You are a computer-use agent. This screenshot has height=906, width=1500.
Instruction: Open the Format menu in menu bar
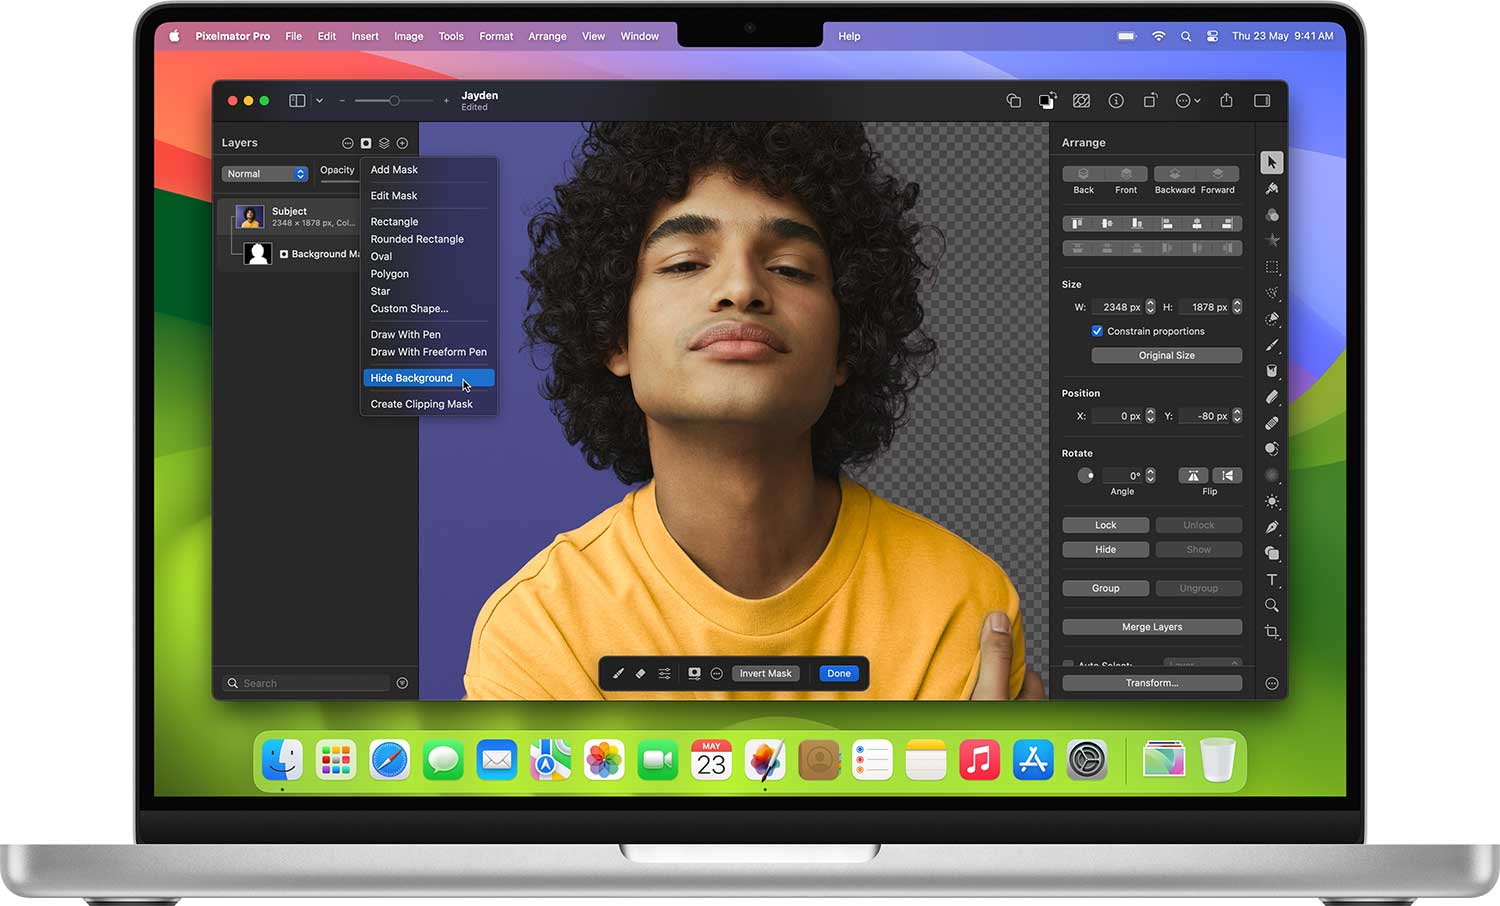point(496,36)
